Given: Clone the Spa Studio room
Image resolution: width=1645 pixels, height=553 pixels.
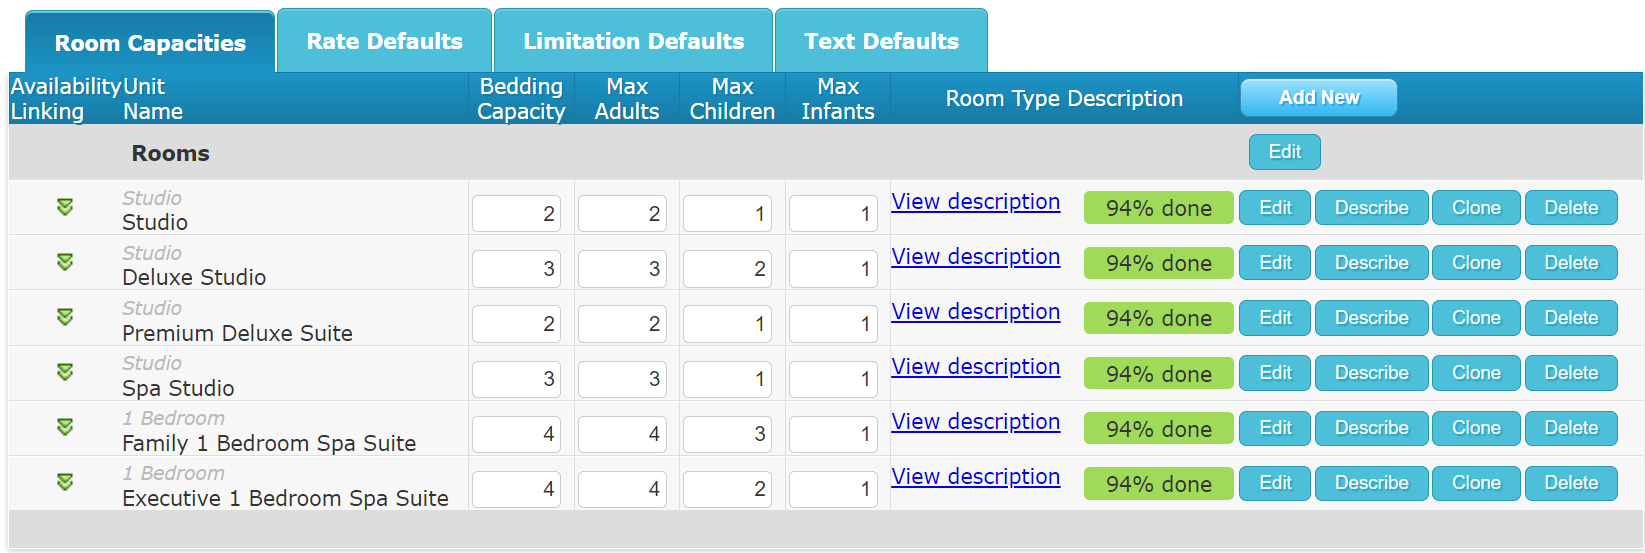Looking at the screenshot, I should click(1476, 373).
